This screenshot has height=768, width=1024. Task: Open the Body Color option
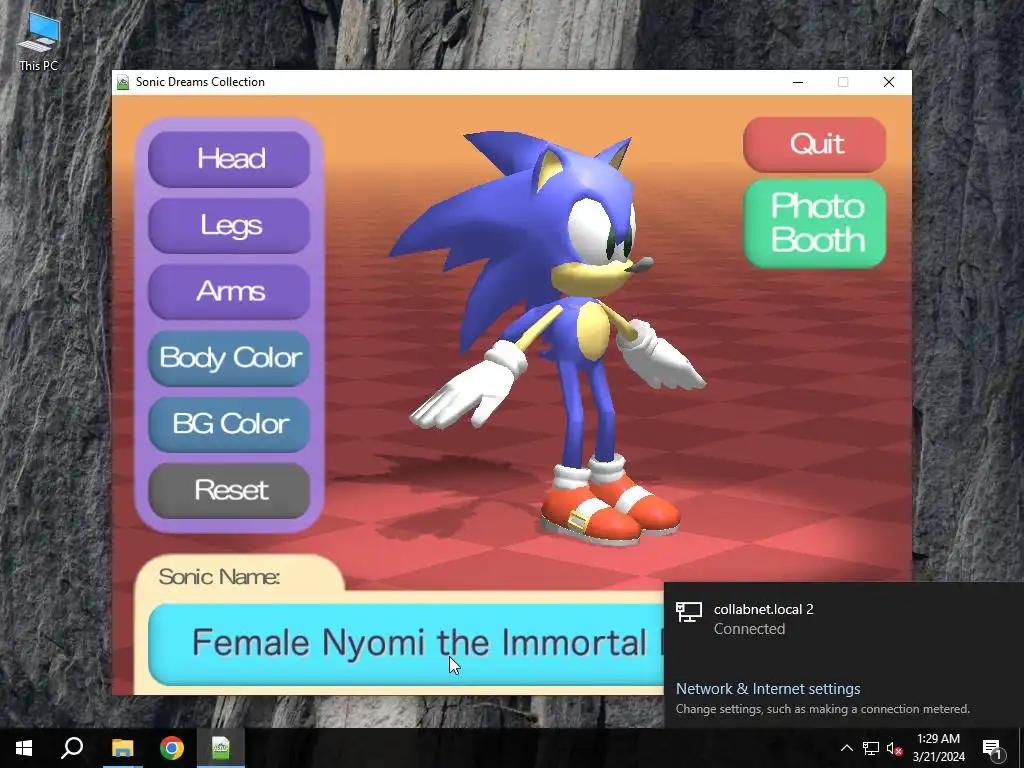229,359
